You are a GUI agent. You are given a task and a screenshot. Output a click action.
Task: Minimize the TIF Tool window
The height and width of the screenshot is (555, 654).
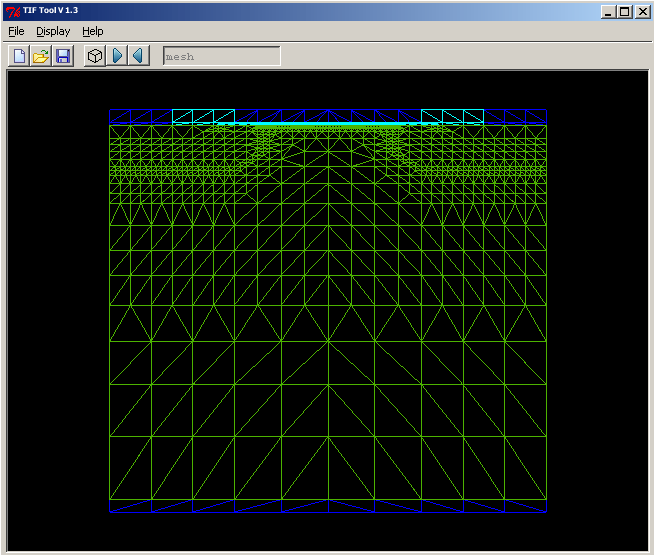[609, 11]
